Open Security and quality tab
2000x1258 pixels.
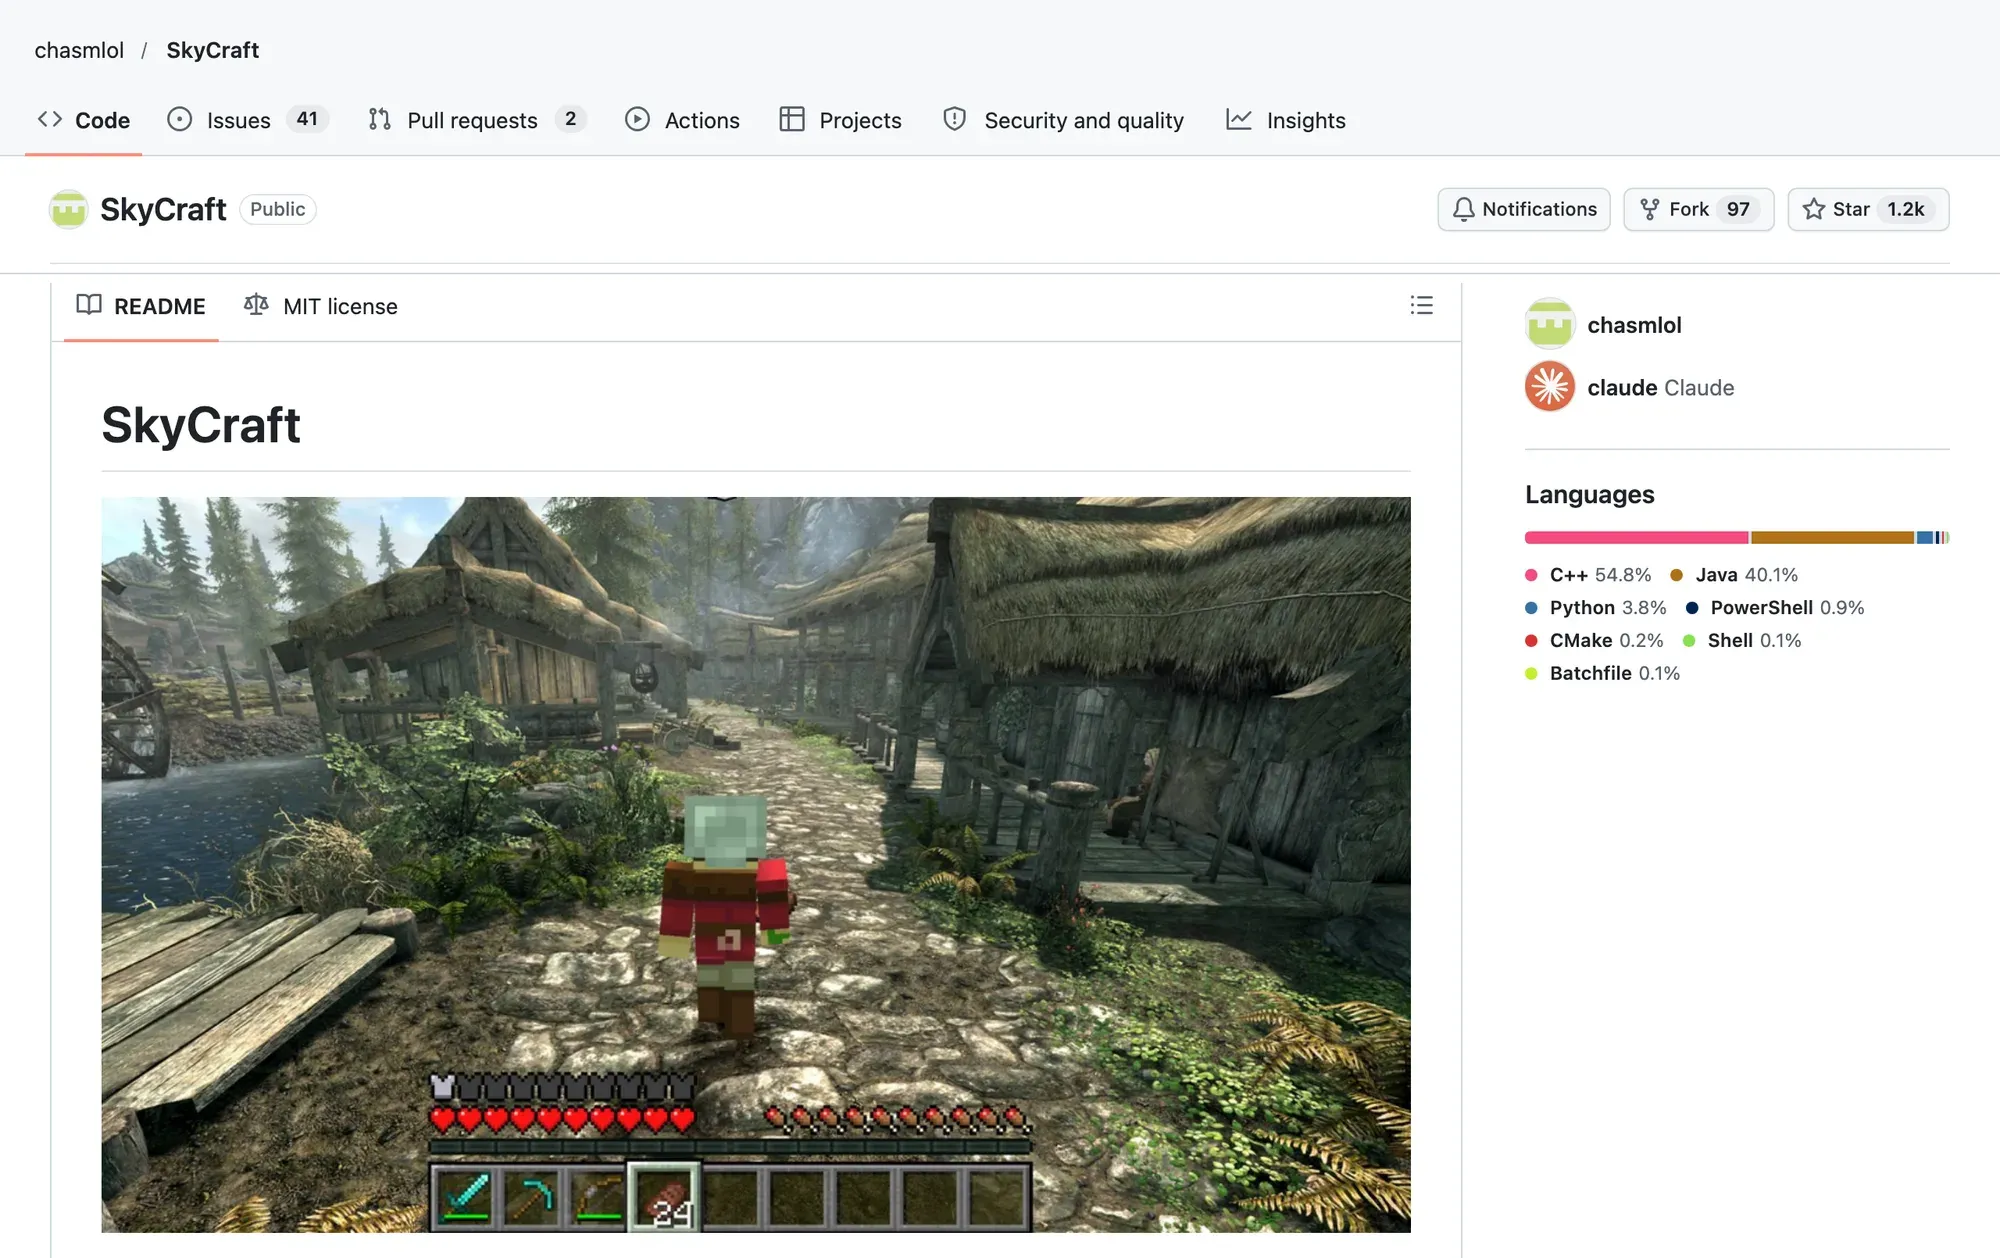(x=1064, y=120)
